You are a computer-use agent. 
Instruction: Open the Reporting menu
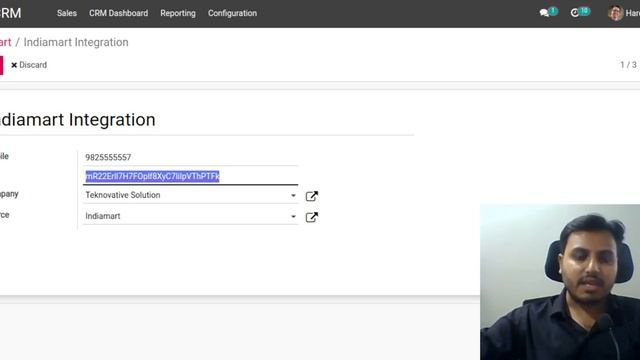click(x=178, y=13)
